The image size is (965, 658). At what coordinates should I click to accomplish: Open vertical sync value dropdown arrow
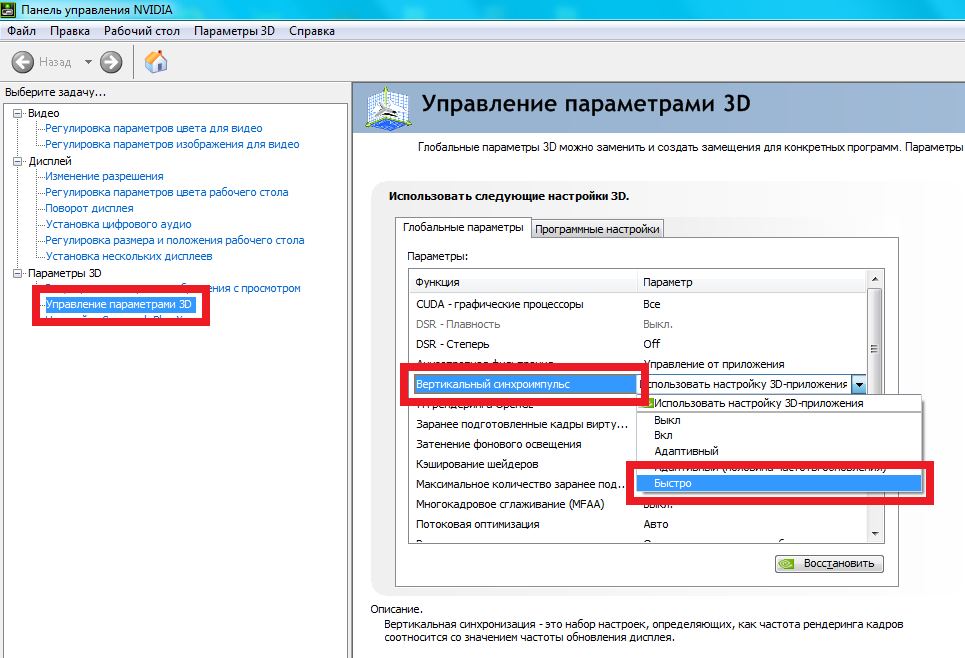click(x=859, y=385)
